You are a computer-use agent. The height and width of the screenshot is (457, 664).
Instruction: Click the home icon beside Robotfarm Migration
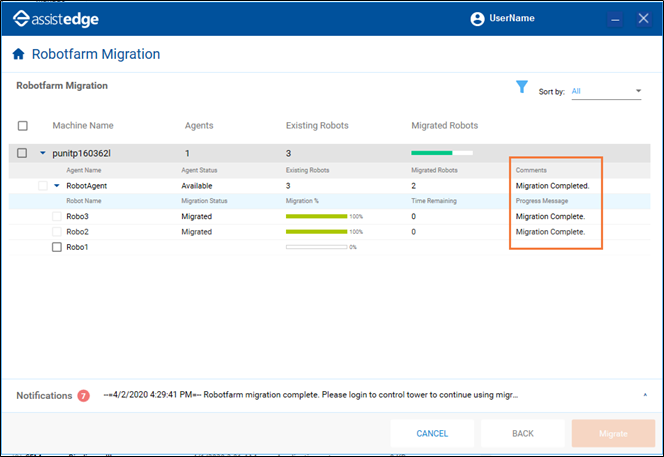[18, 54]
